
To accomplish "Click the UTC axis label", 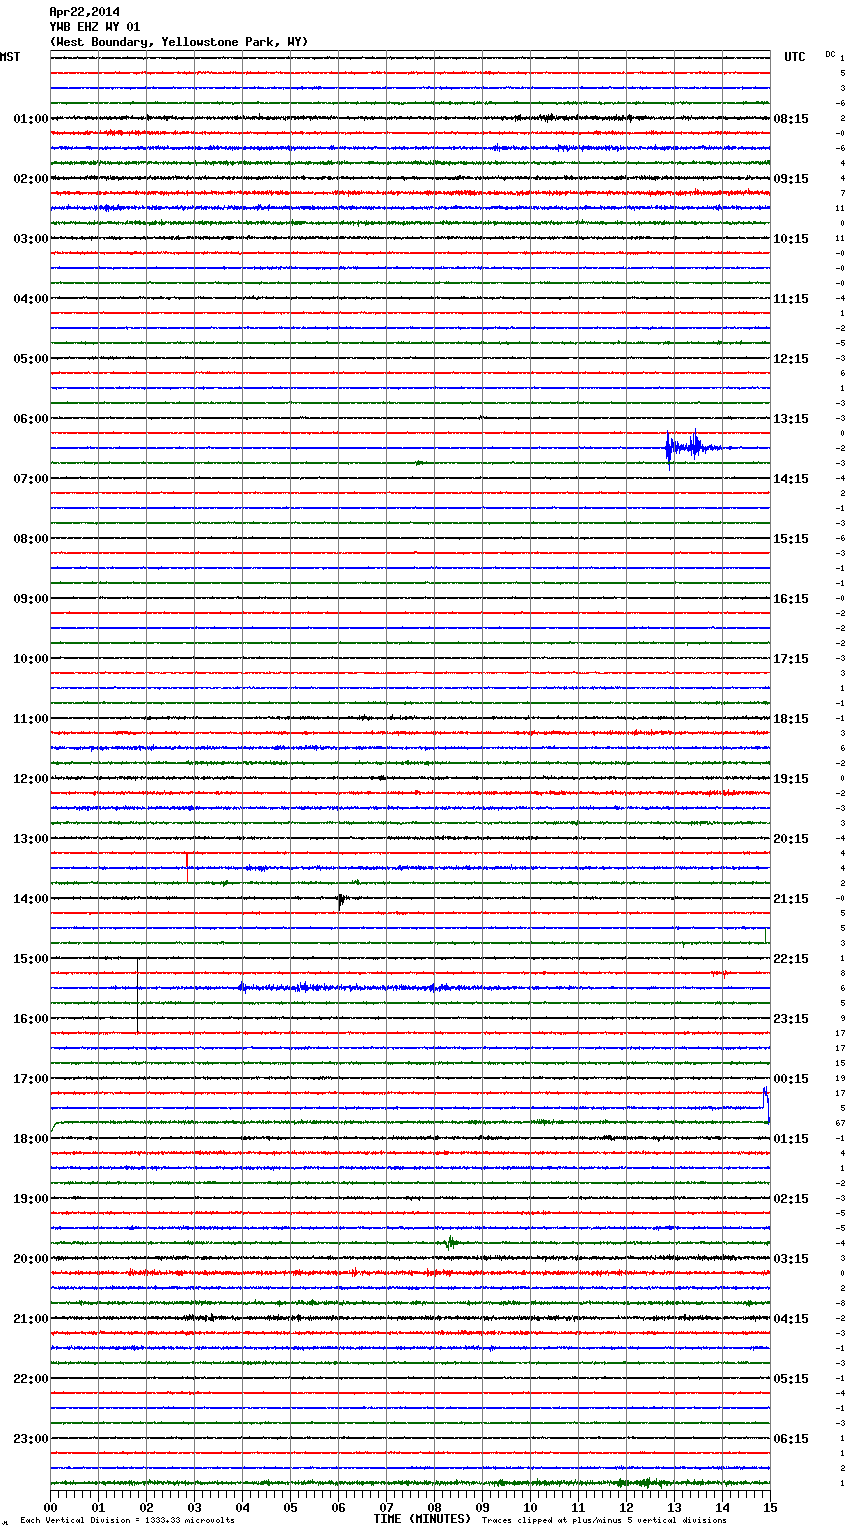I will tap(794, 57).
